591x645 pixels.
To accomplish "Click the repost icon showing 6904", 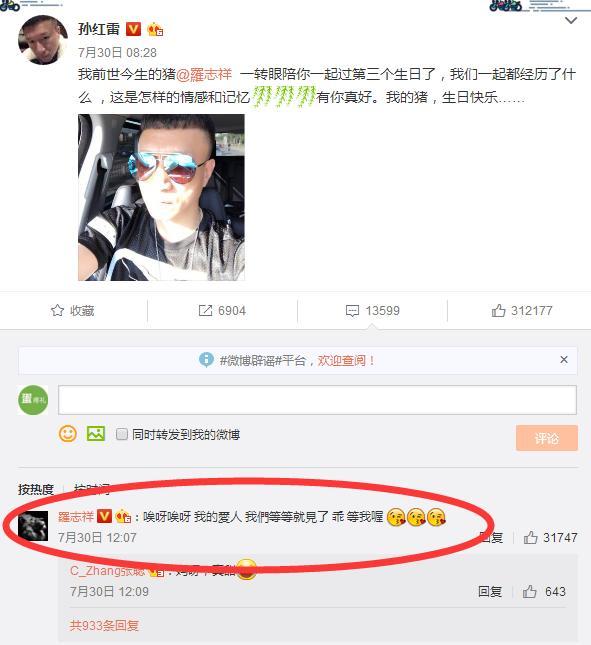I will tap(205, 311).
